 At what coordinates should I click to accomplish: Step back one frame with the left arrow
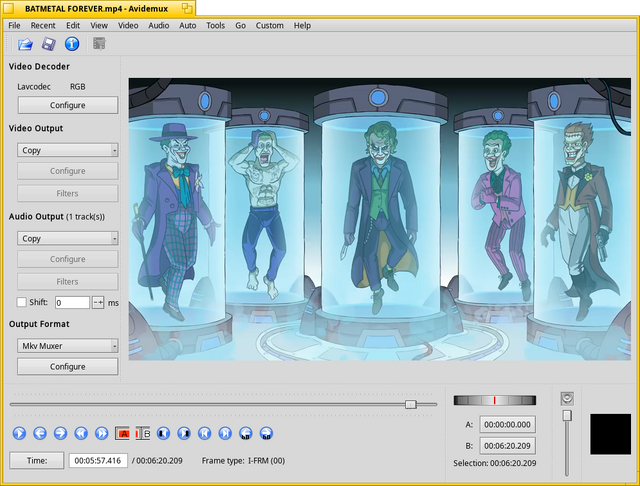pyautogui.click(x=40, y=433)
